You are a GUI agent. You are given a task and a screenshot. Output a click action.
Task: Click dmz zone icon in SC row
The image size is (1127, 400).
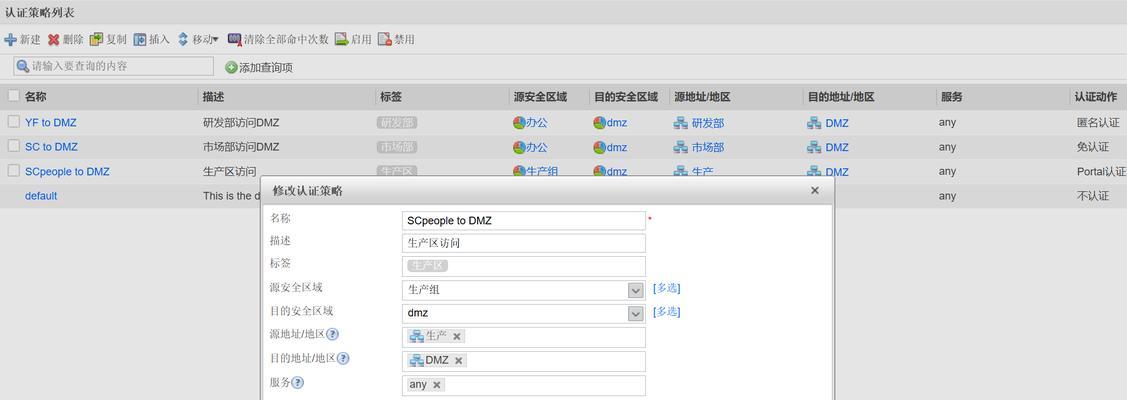tap(599, 147)
